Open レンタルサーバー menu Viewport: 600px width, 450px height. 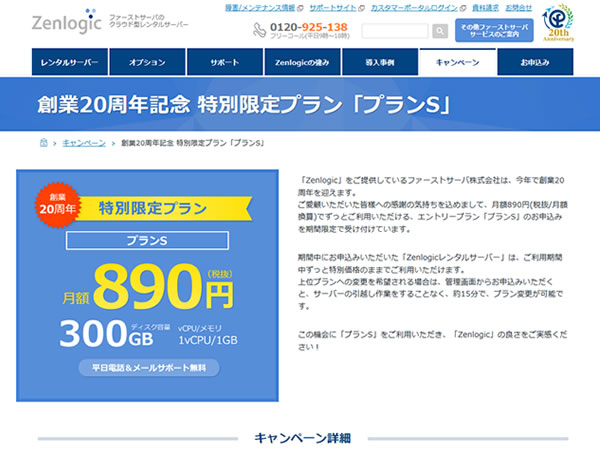pyautogui.click(x=70, y=62)
